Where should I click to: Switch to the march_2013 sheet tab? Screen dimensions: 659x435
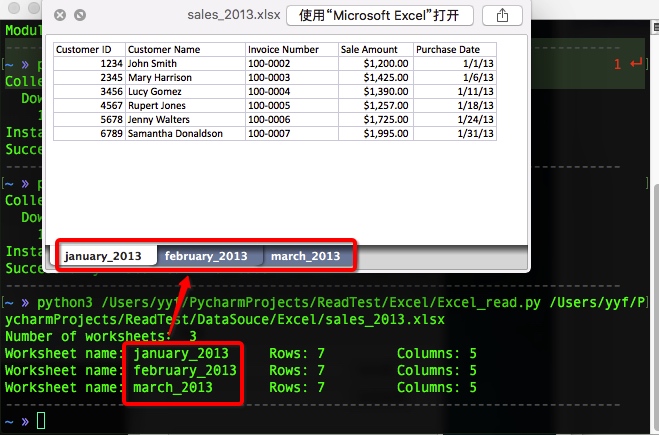pos(305,256)
